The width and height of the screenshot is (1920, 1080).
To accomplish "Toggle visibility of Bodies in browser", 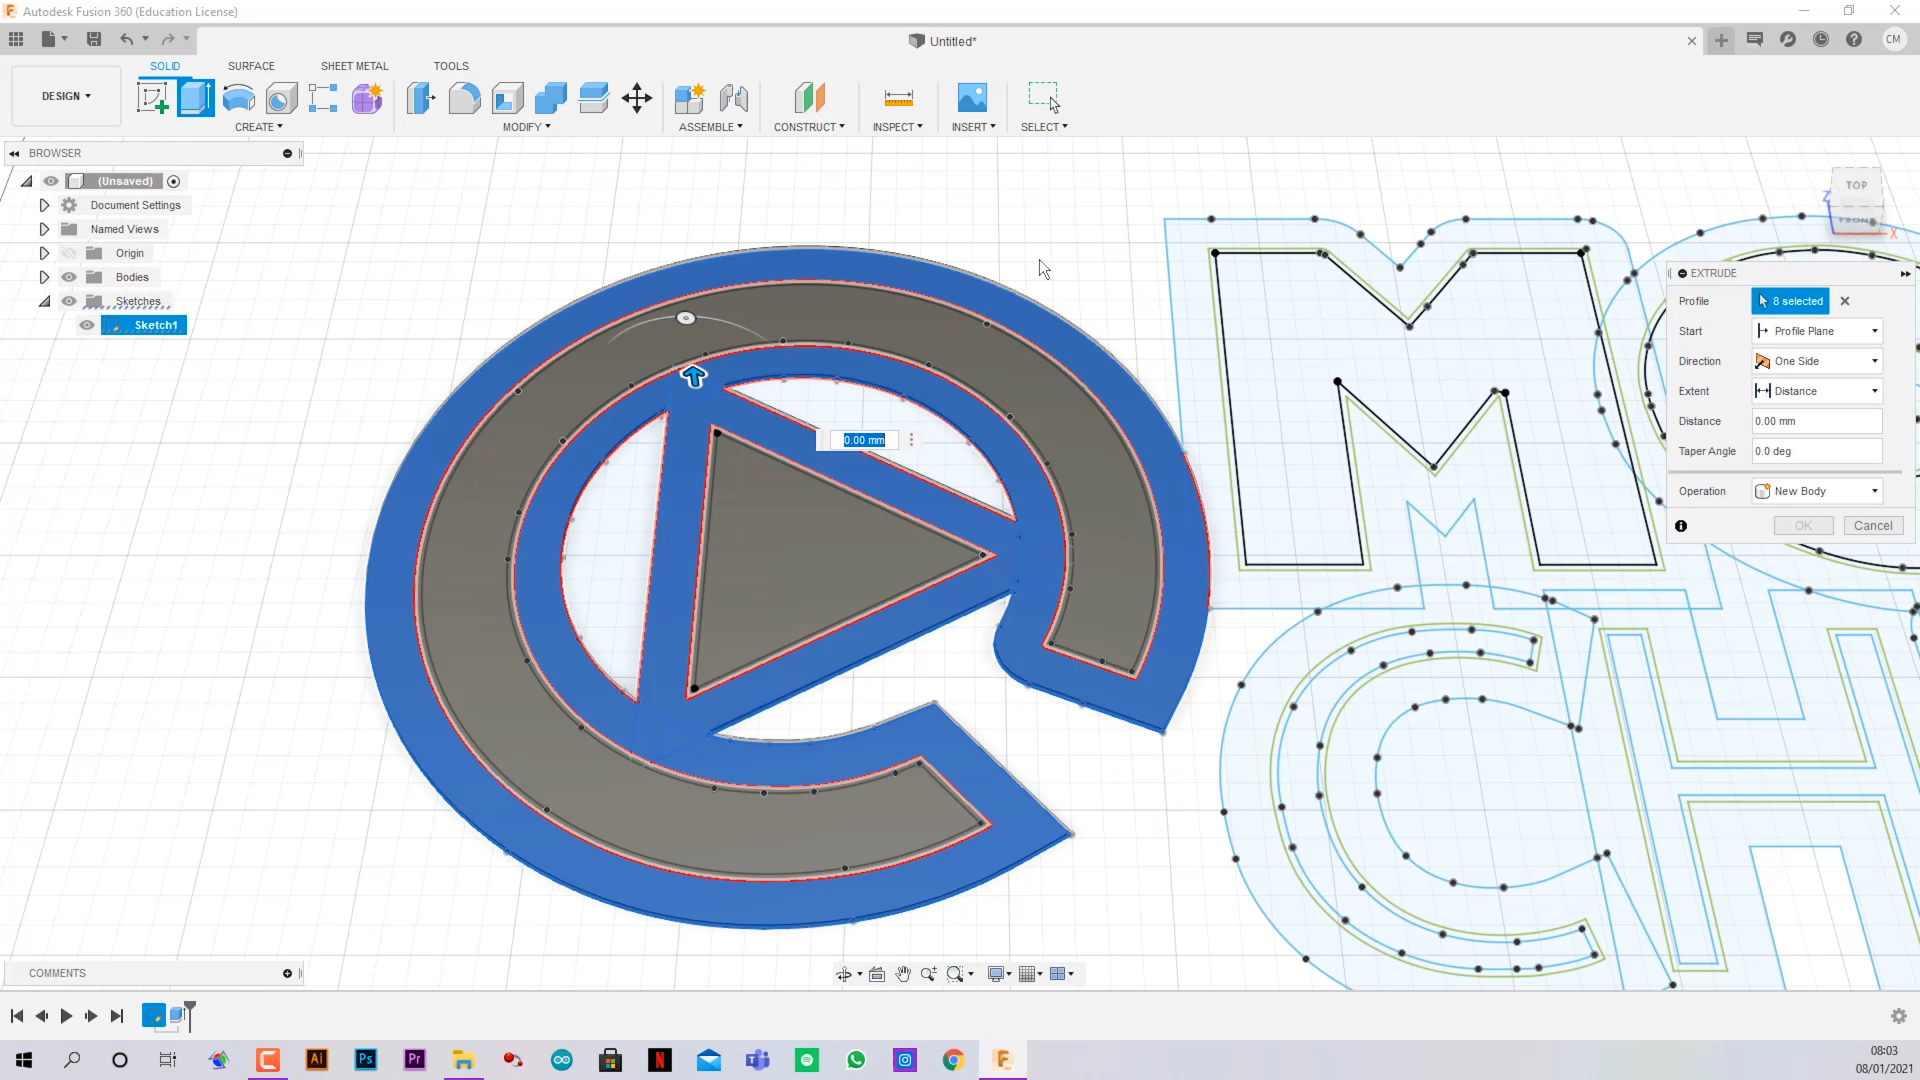I will [x=69, y=277].
